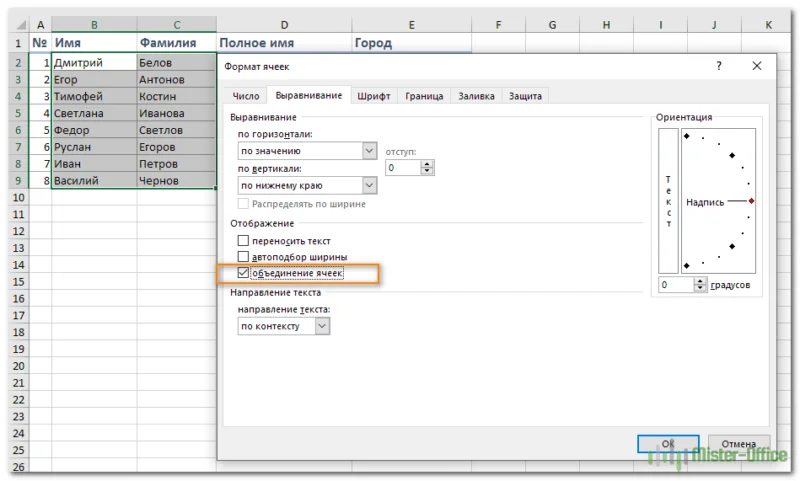The height and width of the screenshot is (481, 800).
Task: Toggle the автоподбор ширины checkbox
Action: coord(243,257)
